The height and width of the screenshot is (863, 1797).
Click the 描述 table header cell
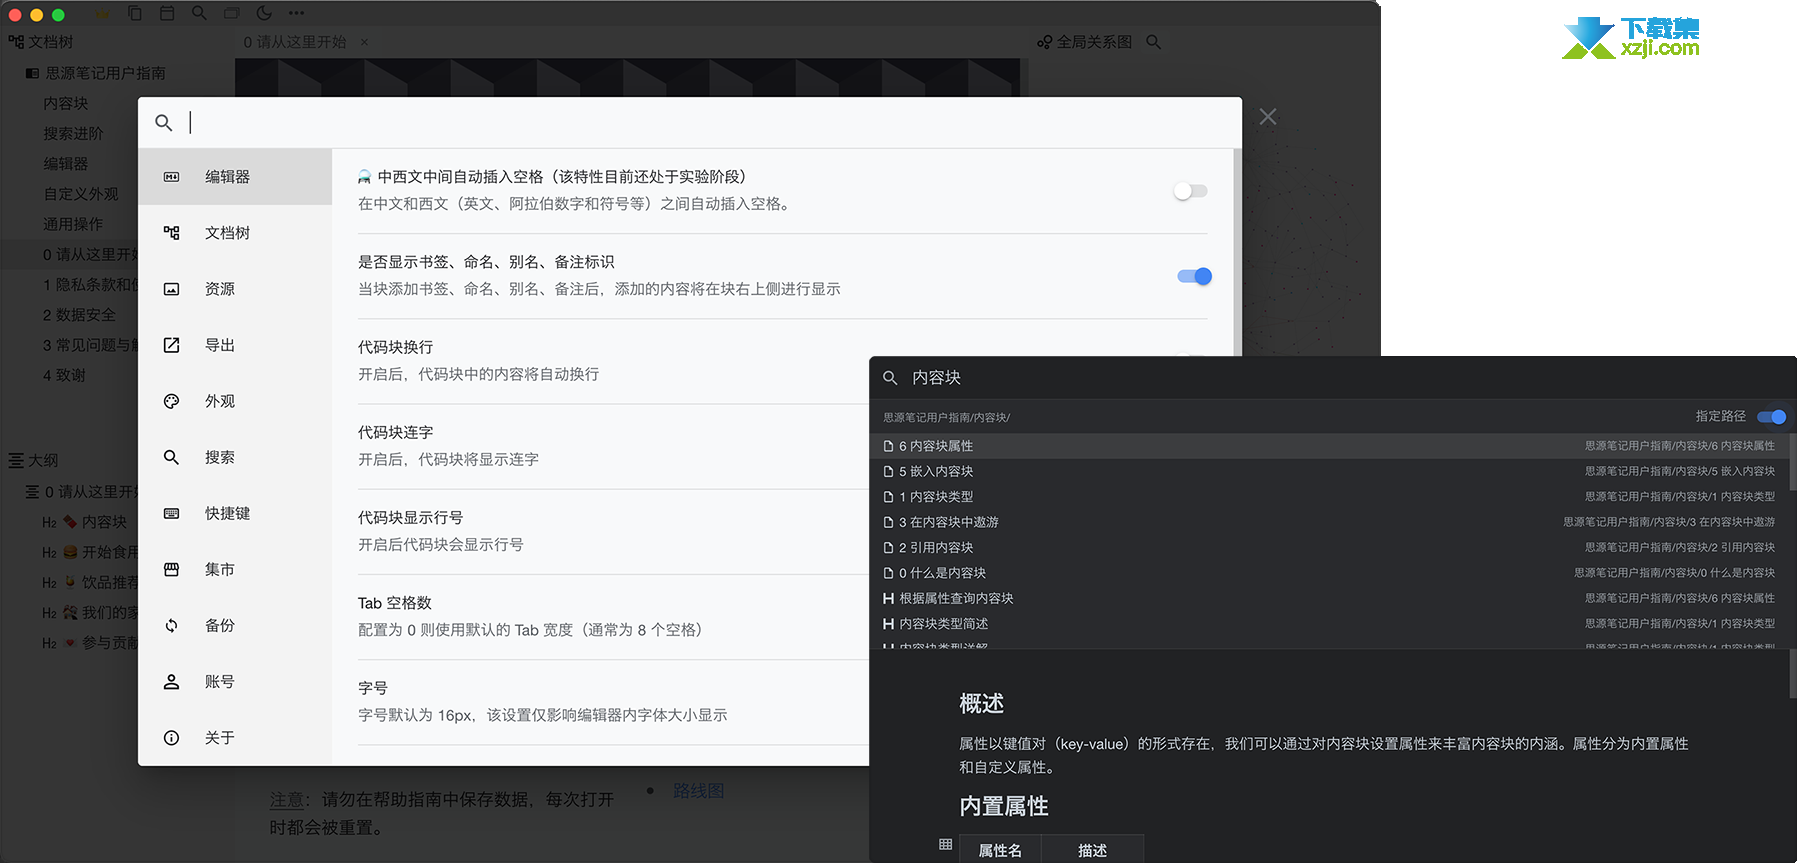tap(1092, 850)
